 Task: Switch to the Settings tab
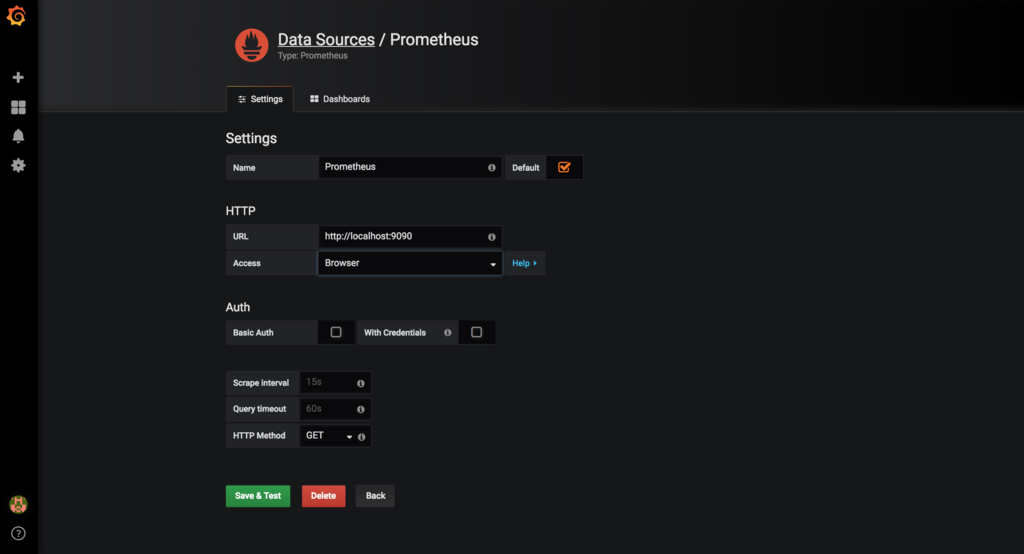[x=260, y=99]
